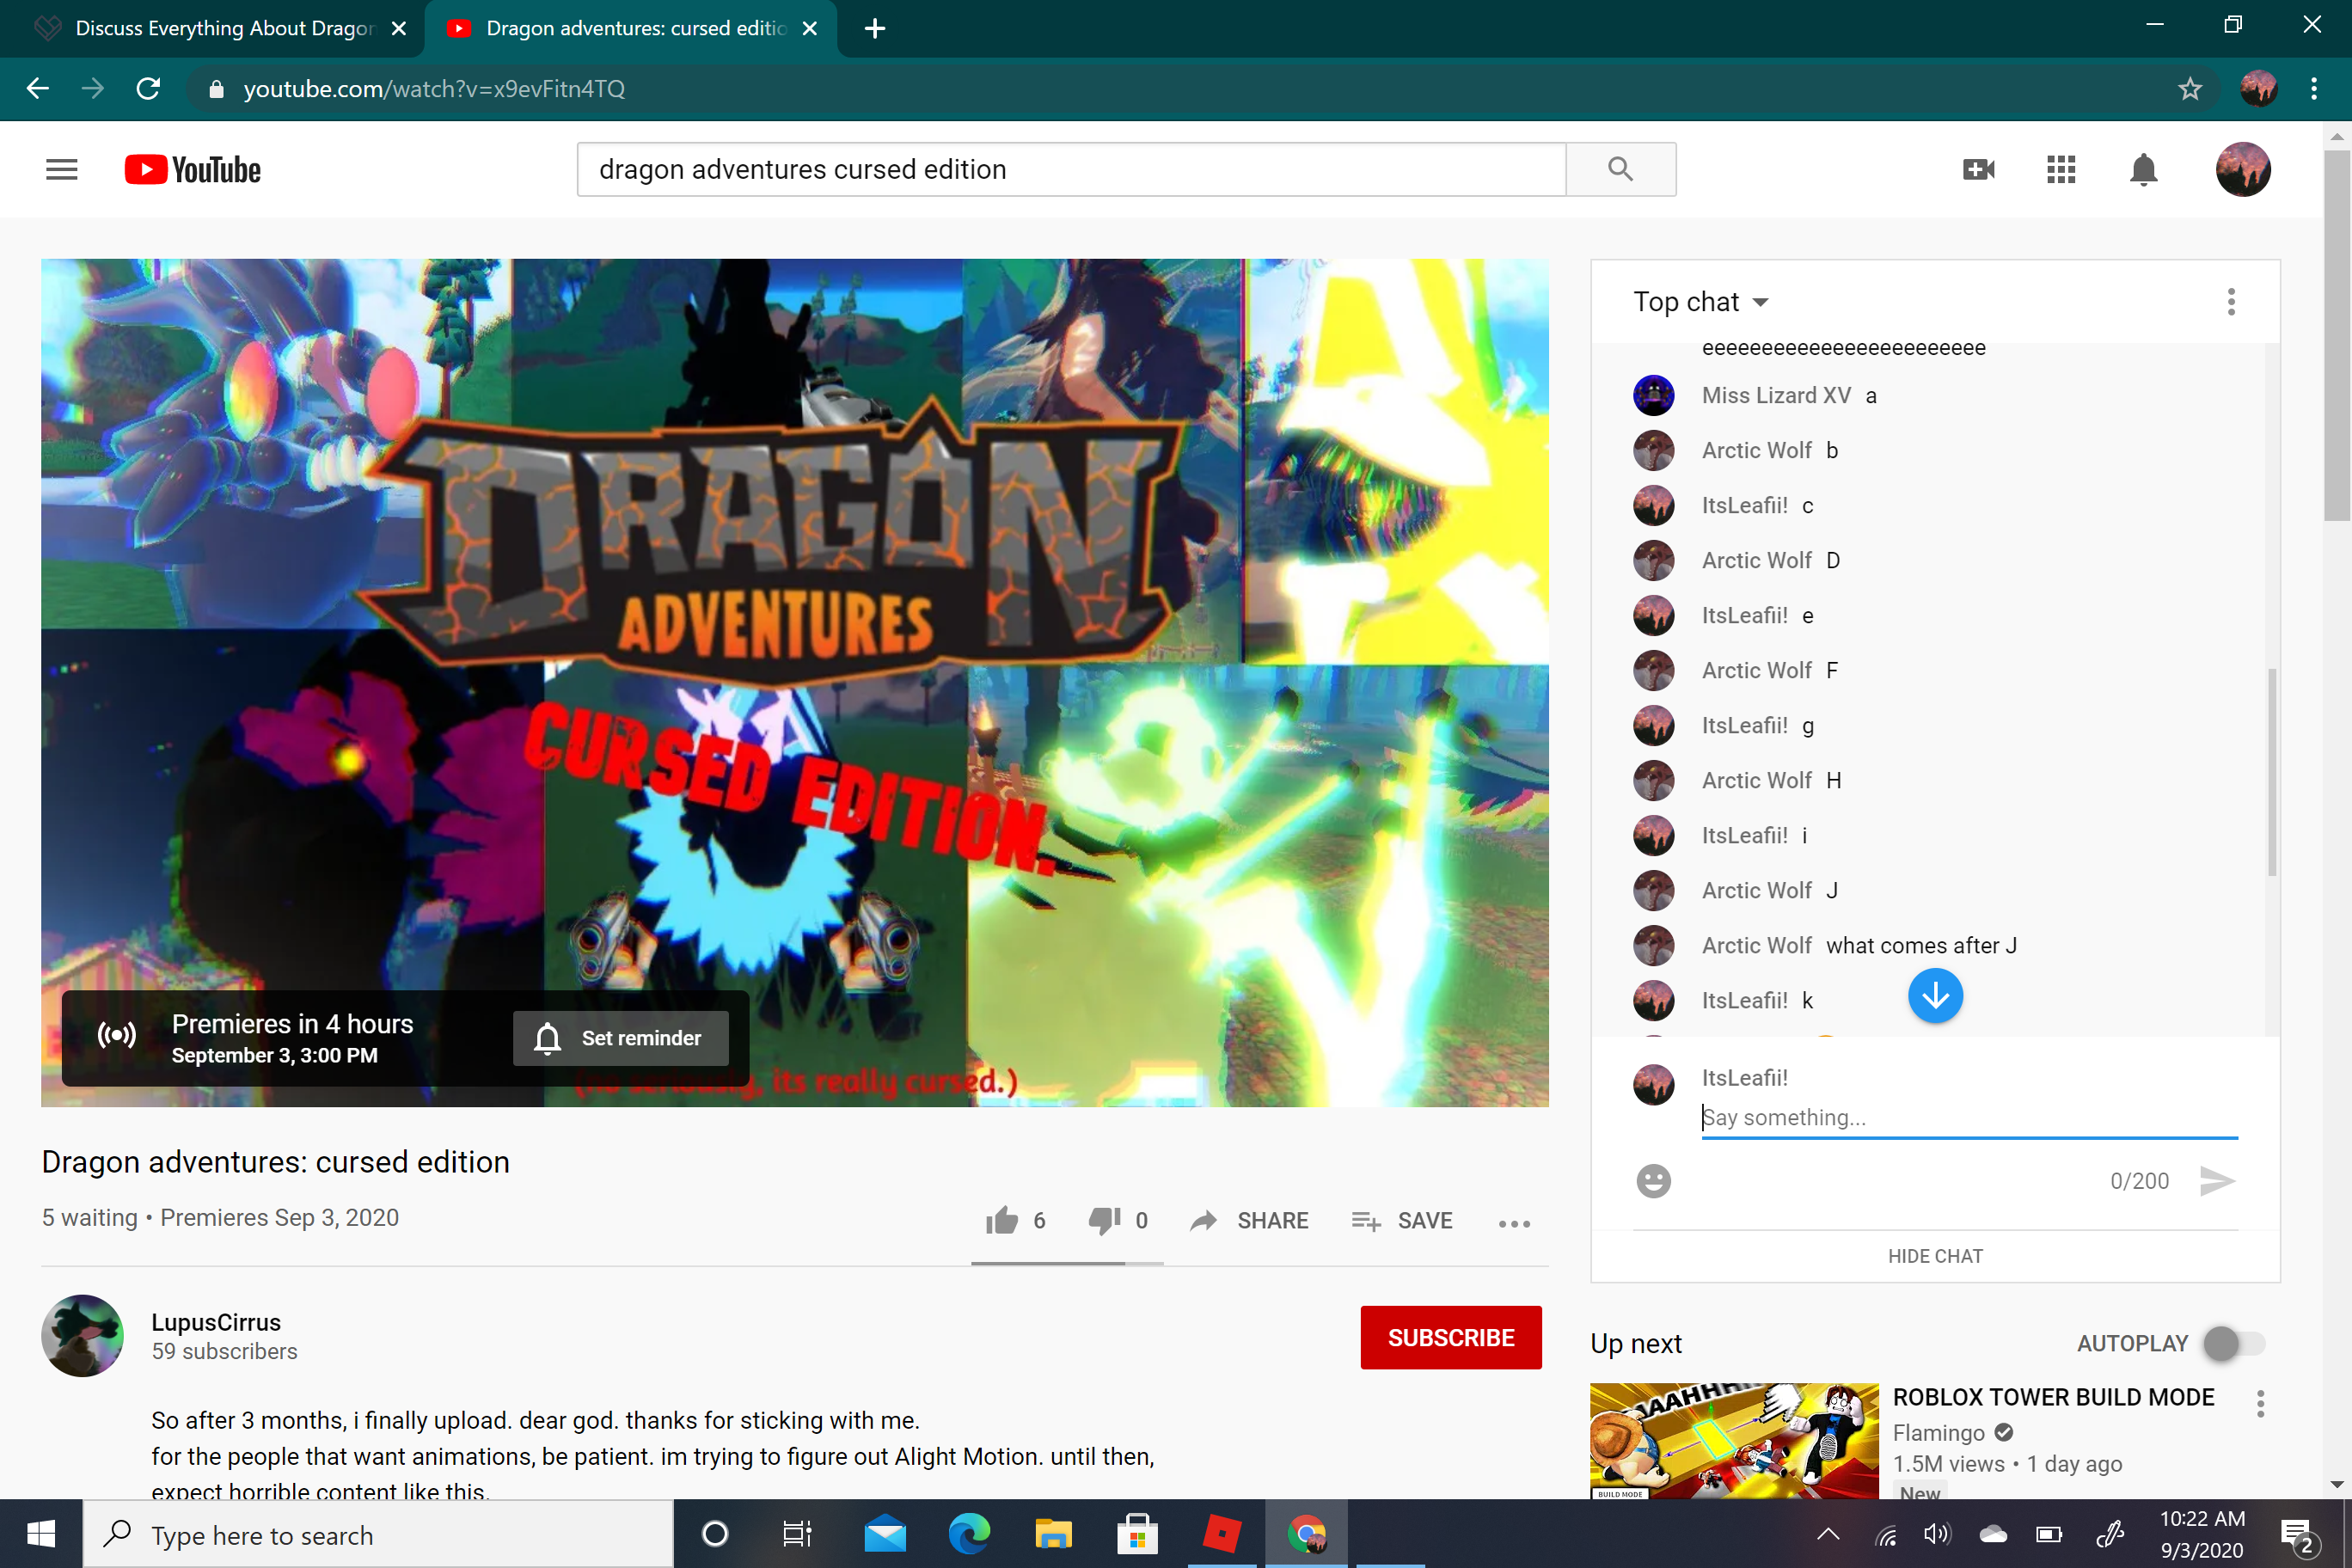Open the Chrome three-dot menu

[x=2314, y=89]
